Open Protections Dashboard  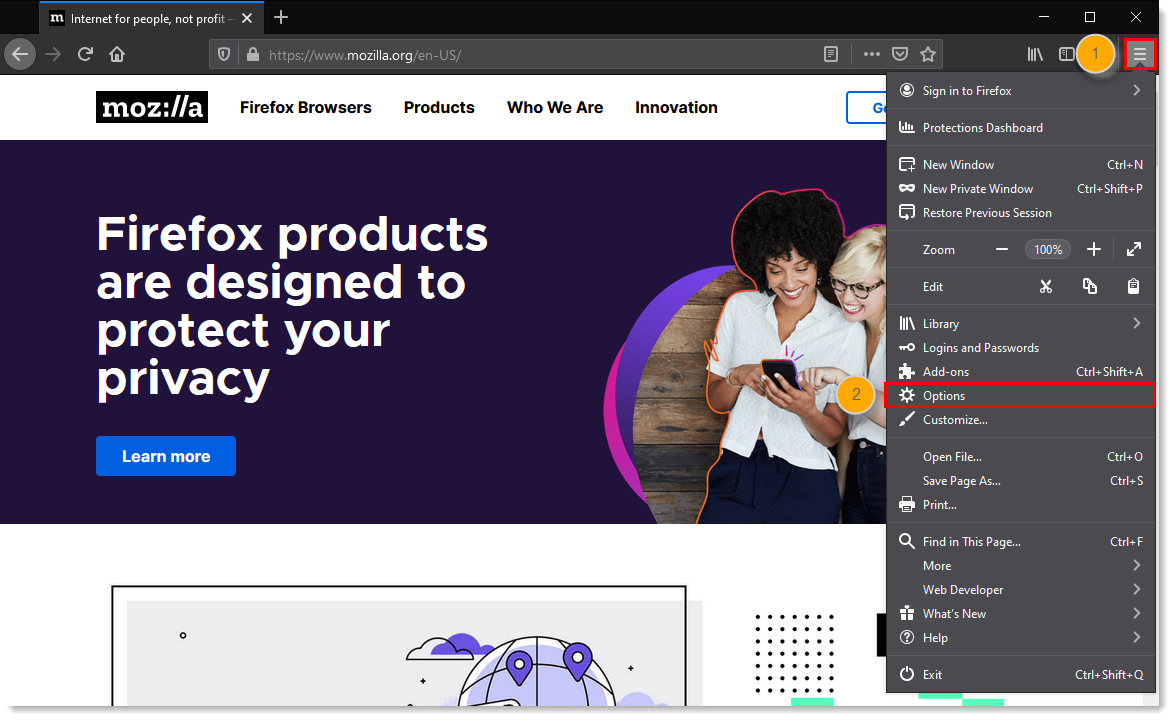click(x=1021, y=127)
